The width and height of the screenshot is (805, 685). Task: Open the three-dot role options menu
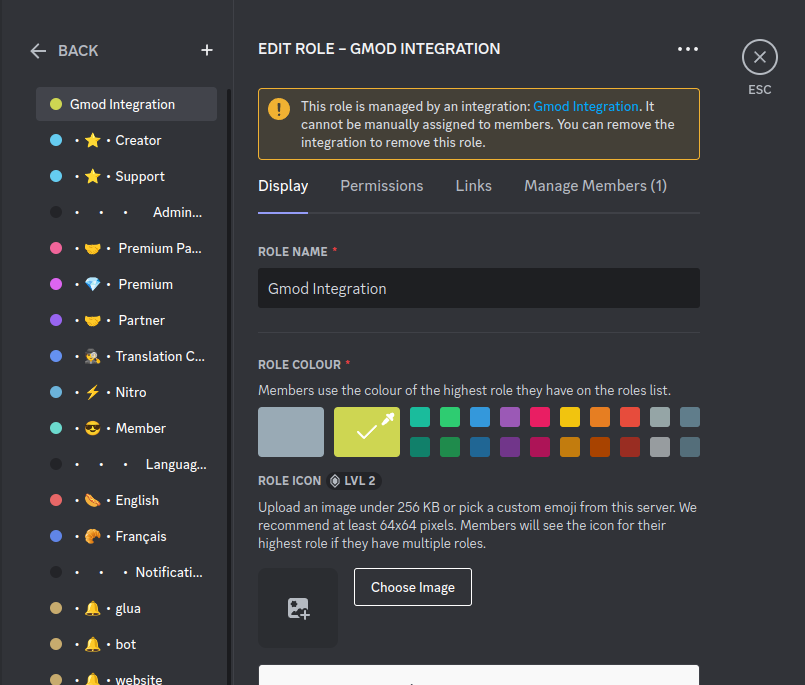687,48
